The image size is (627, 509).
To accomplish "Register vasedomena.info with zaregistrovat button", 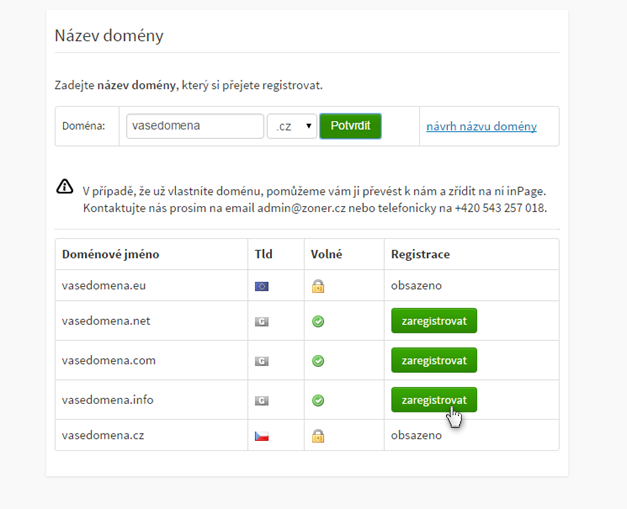I will pos(434,400).
